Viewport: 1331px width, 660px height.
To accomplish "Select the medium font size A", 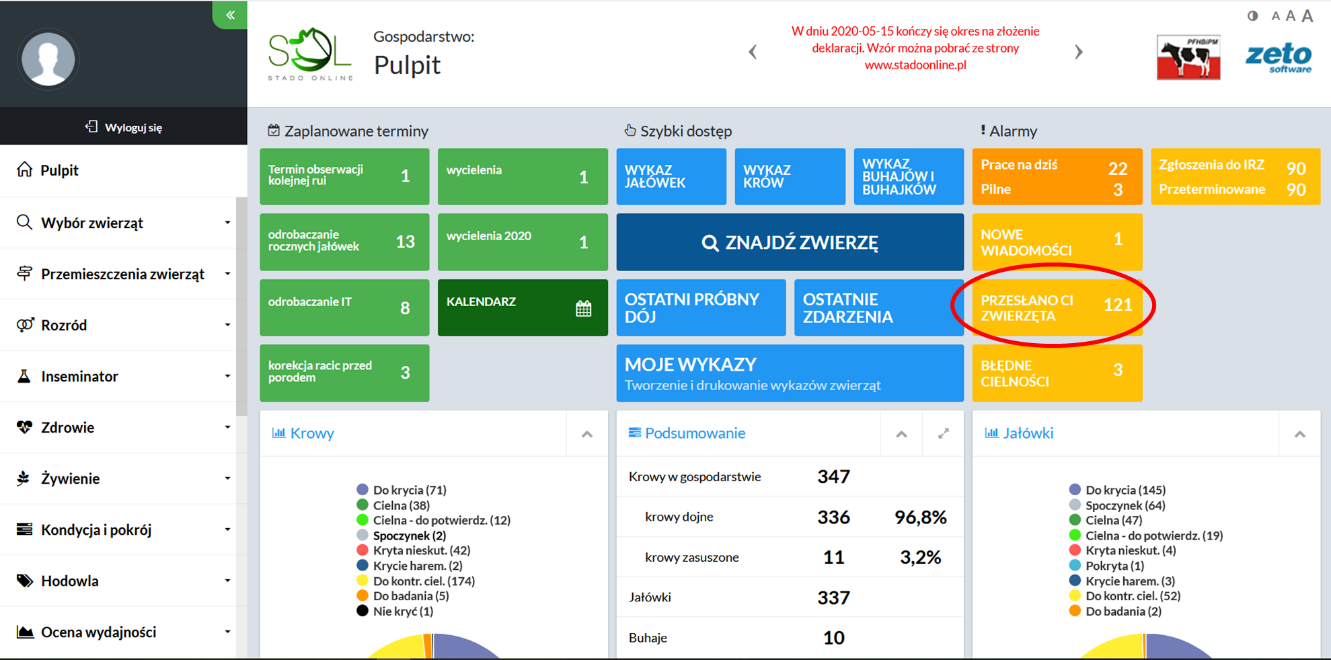I will 1291,16.
